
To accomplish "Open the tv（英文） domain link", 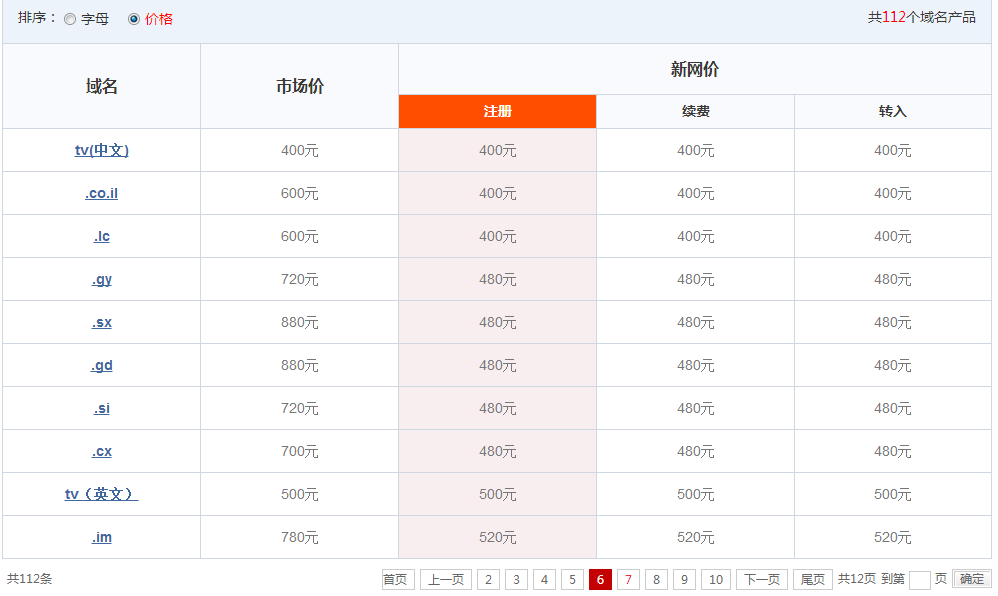I will click(x=102, y=494).
